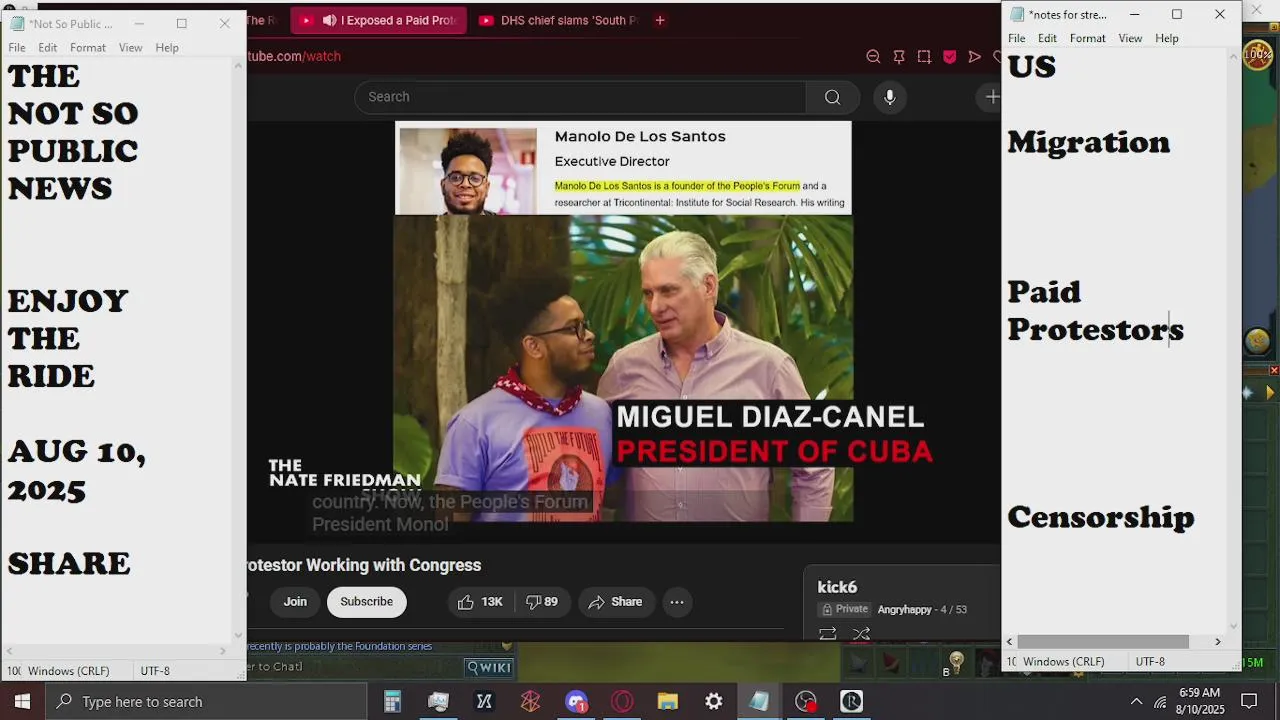The width and height of the screenshot is (1280, 720).
Task: Switch to the 'DHS chief slams South P' tab
Action: coord(558,20)
